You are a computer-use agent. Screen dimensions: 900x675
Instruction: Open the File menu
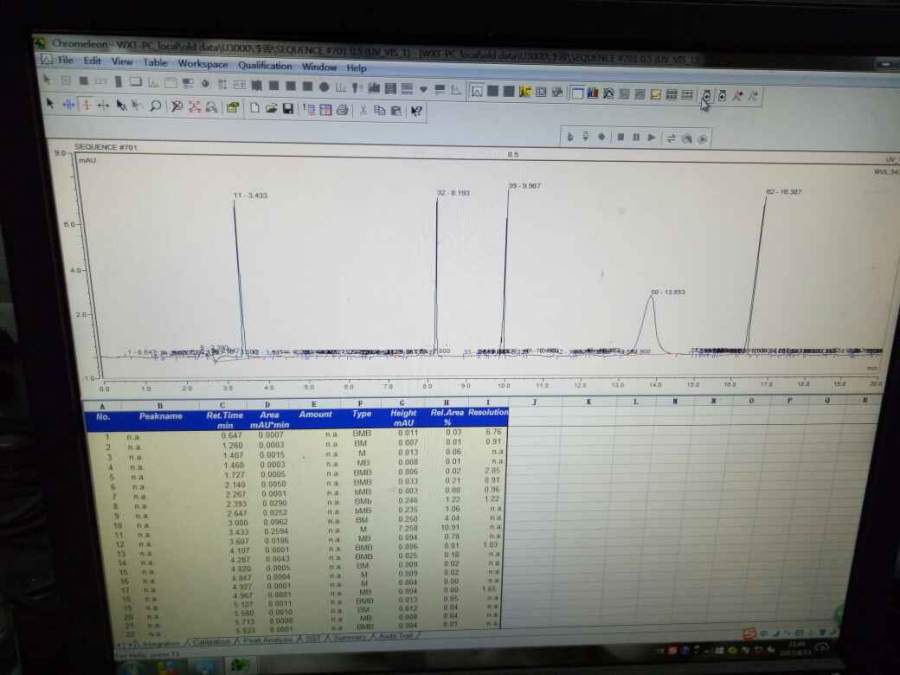click(x=65, y=60)
